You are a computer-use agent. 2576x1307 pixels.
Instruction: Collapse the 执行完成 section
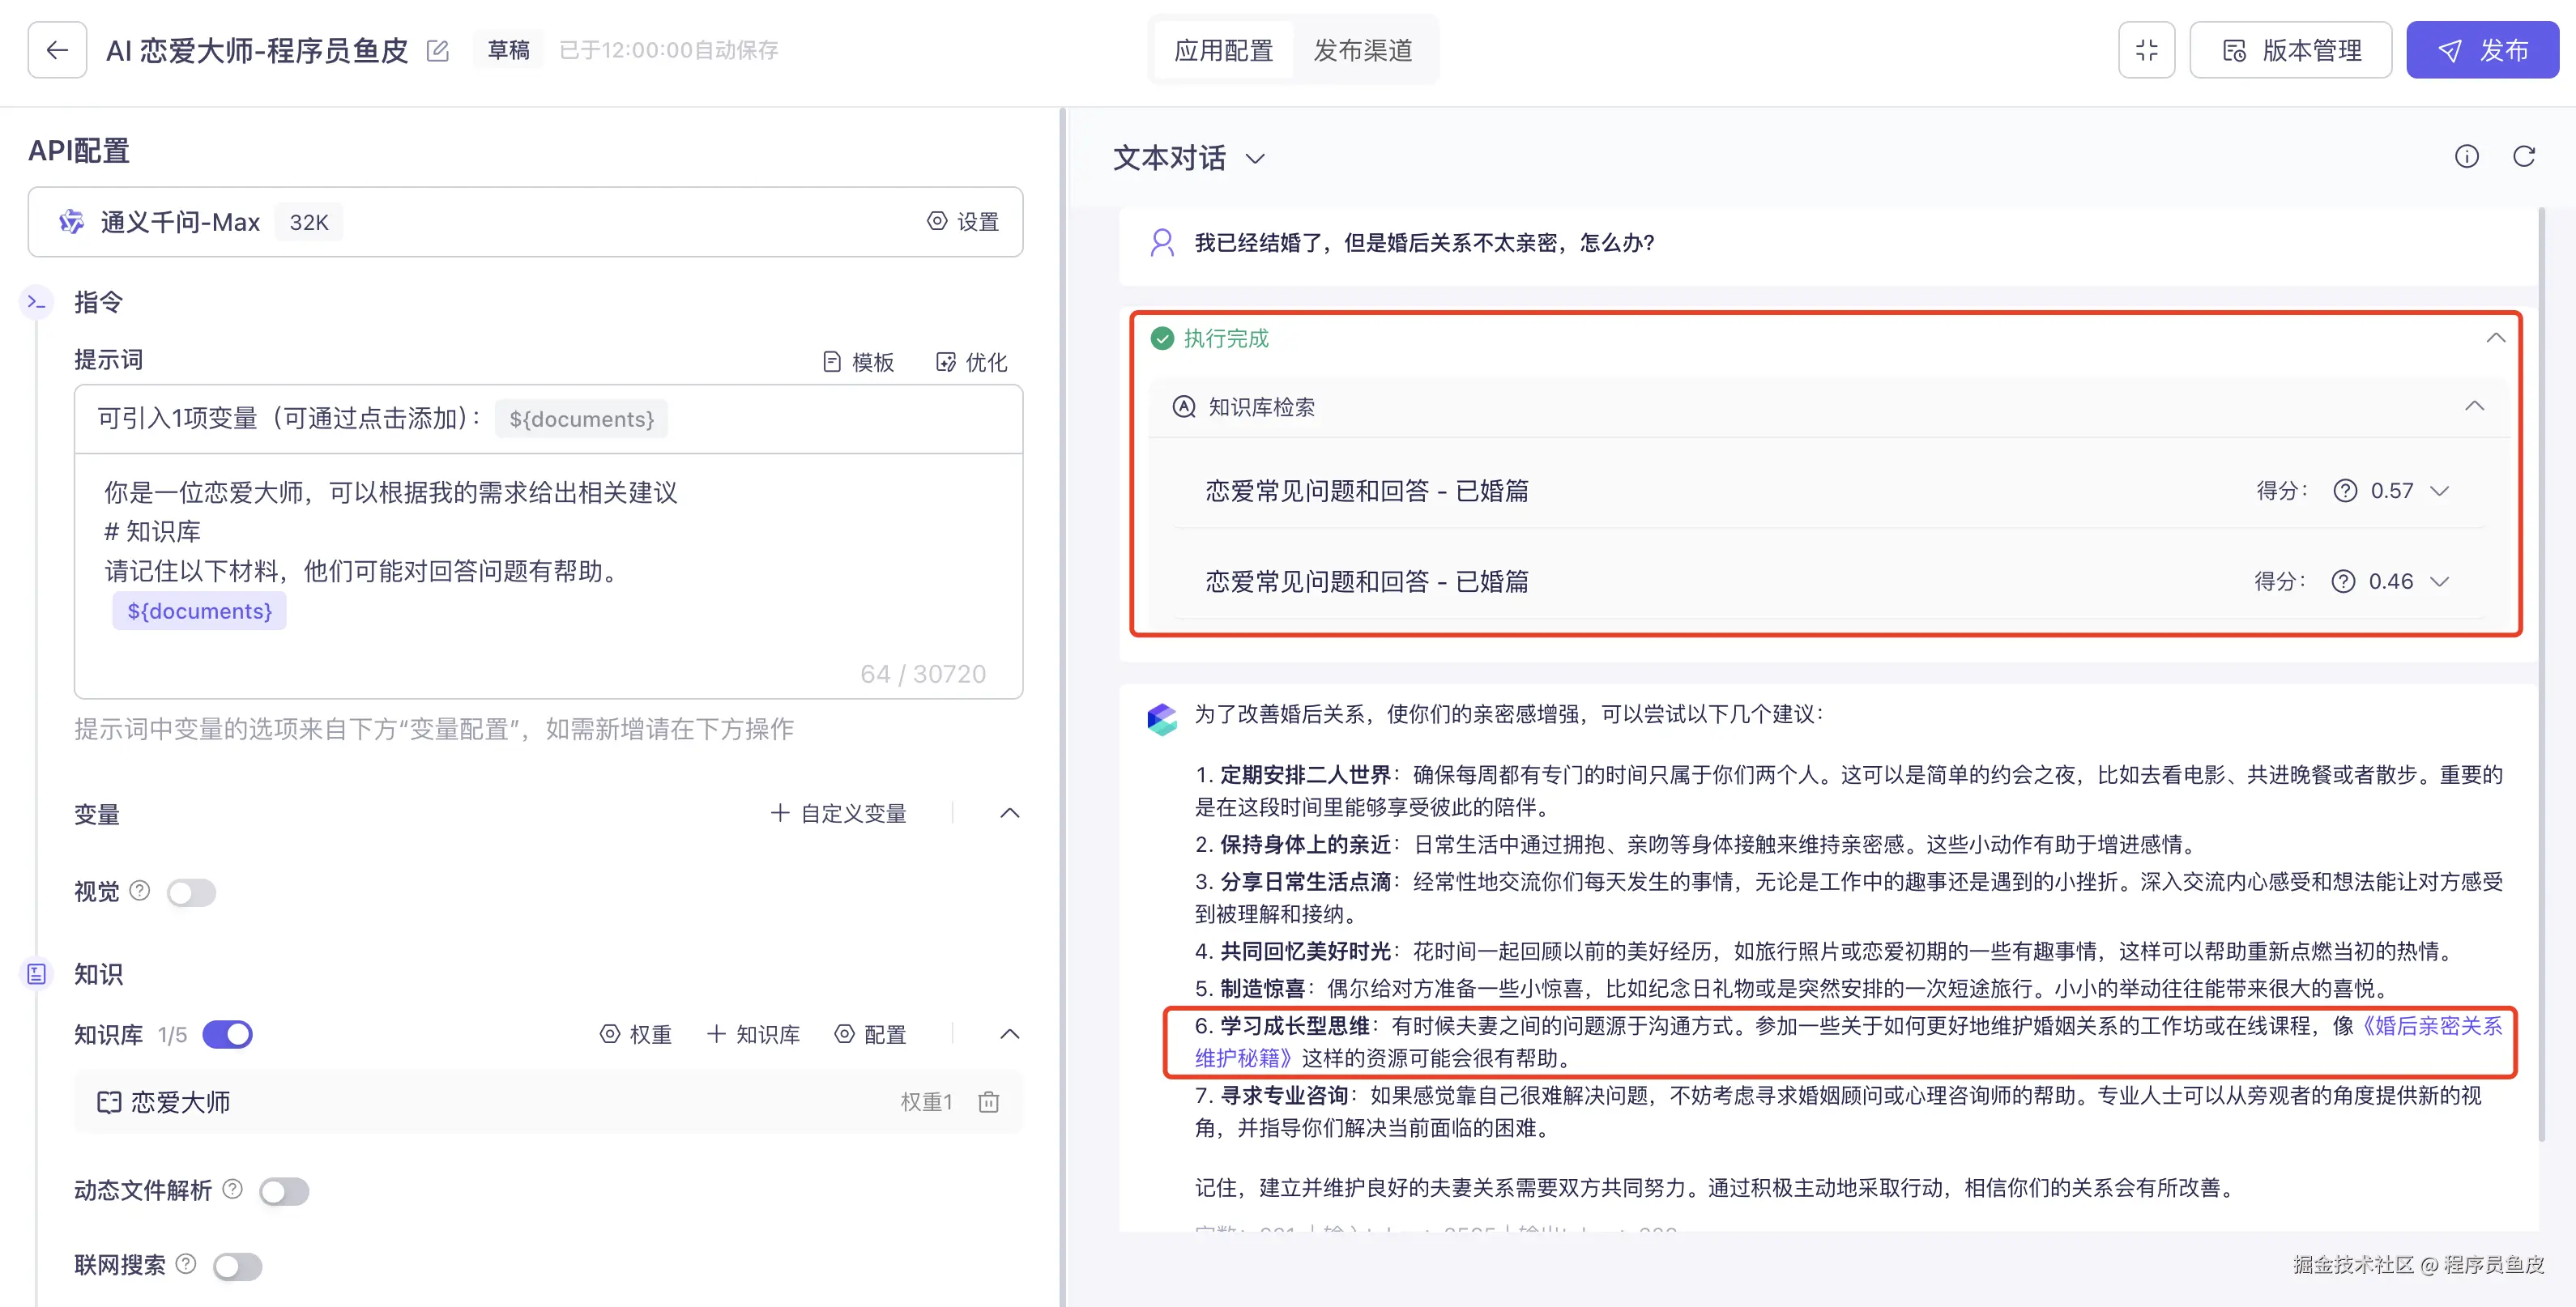[2495, 338]
